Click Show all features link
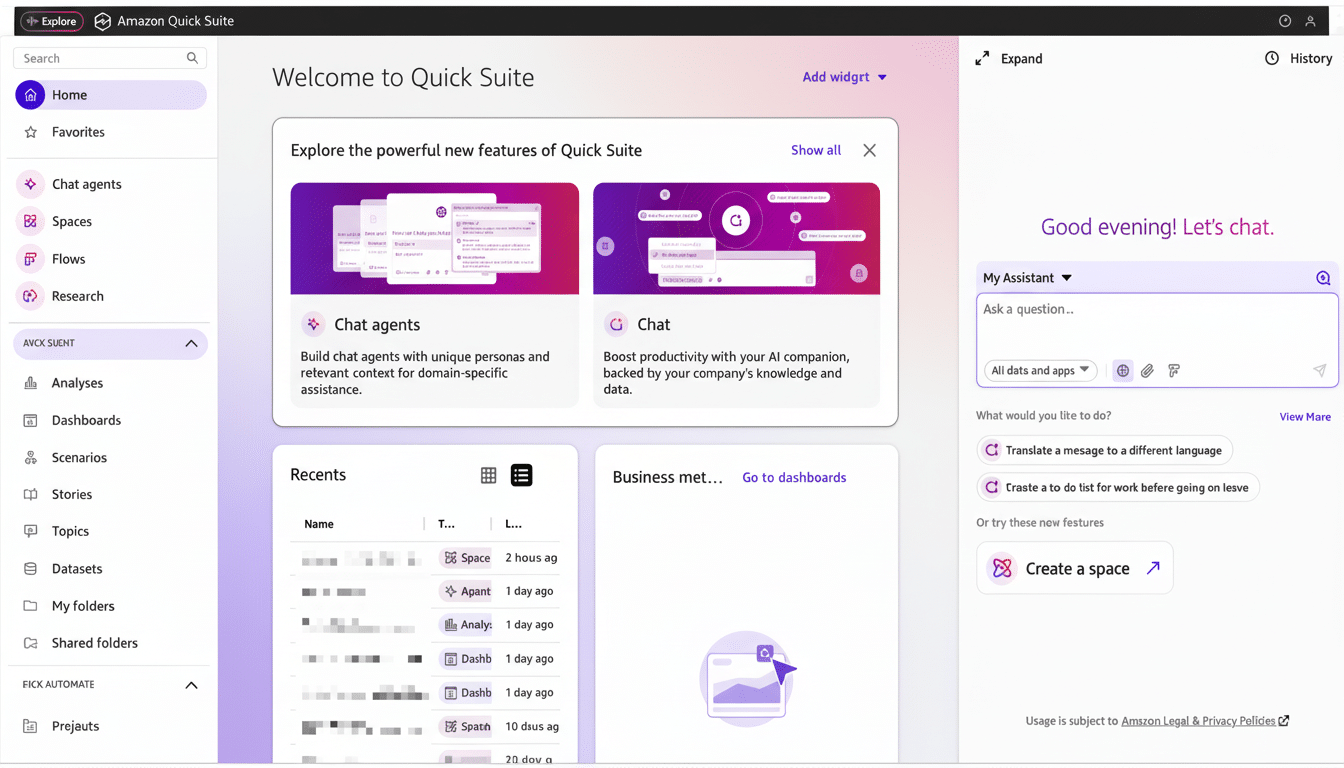This screenshot has height=768, width=1344. (815, 150)
